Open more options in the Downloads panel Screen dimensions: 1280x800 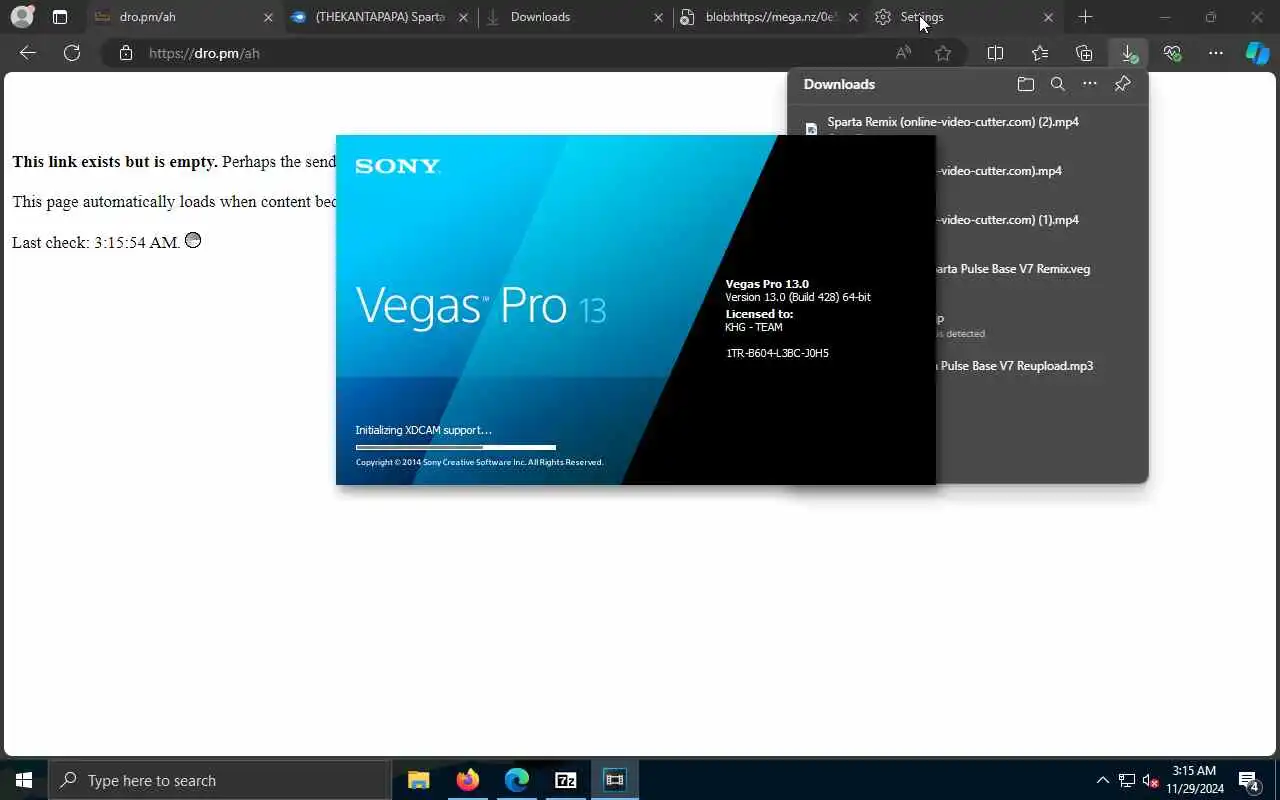coord(1089,84)
